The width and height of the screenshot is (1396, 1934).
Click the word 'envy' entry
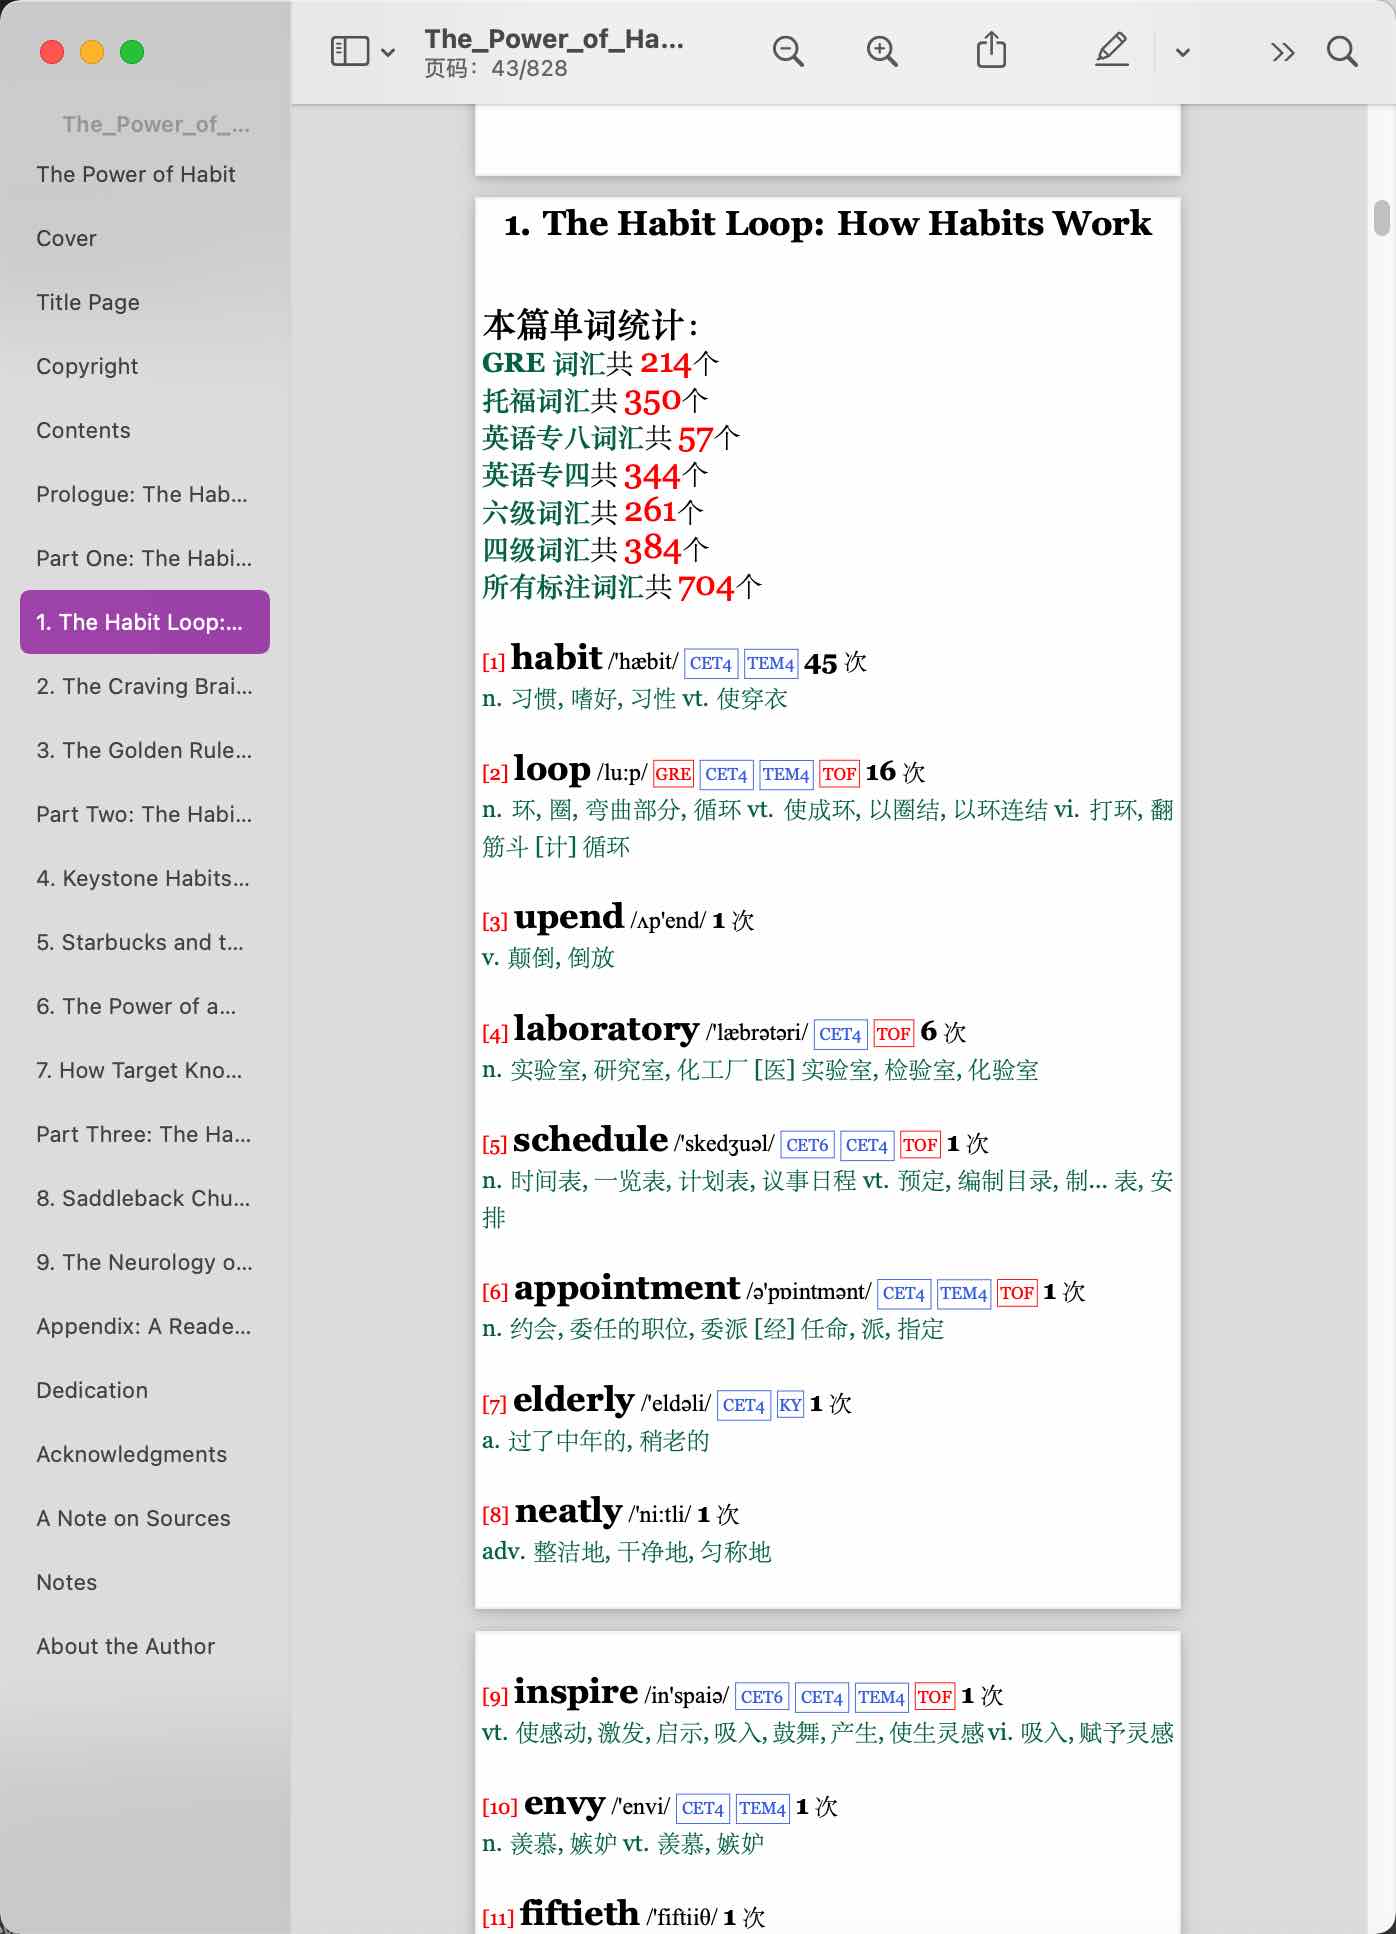point(564,1803)
